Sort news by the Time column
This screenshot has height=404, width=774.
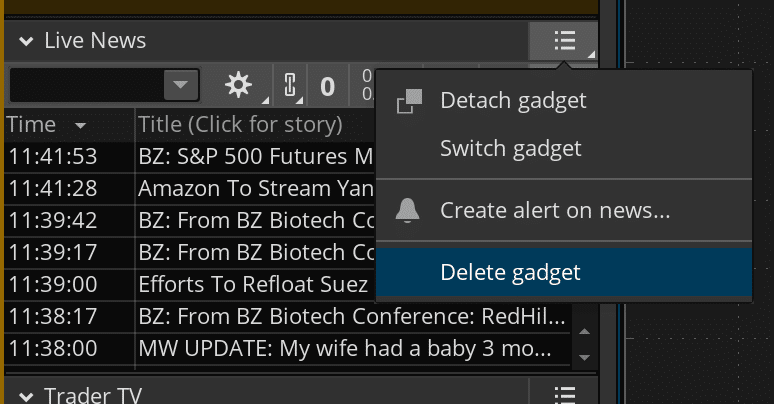(x=45, y=125)
